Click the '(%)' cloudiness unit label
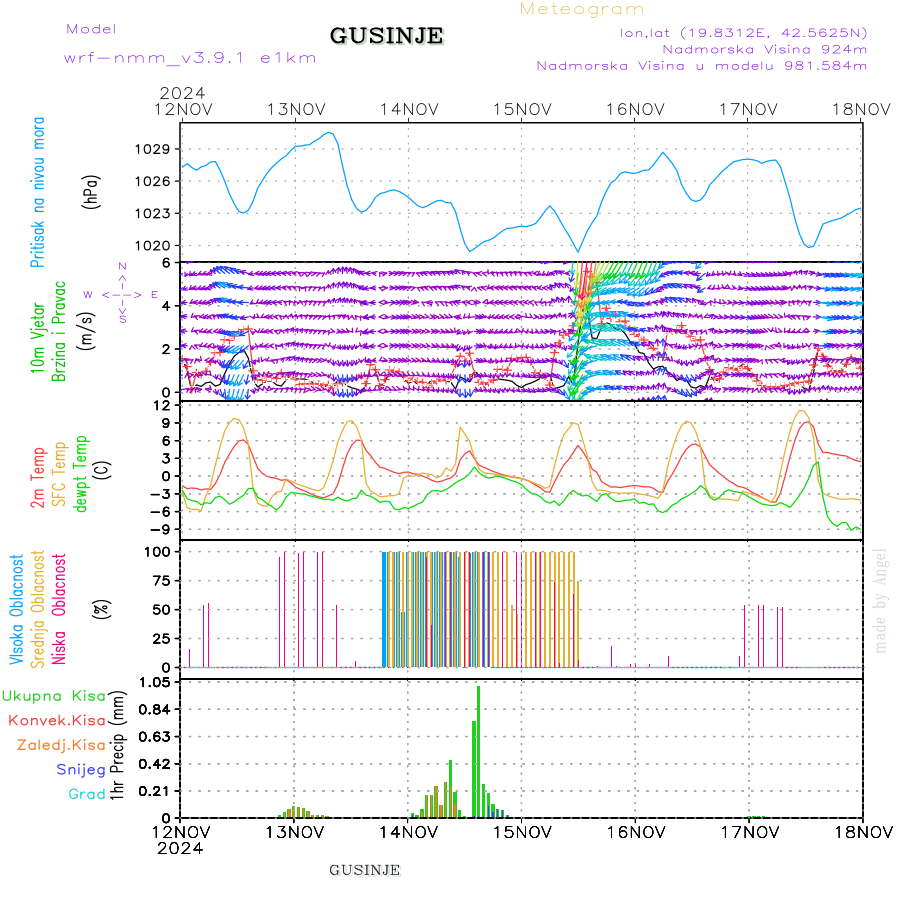The height and width of the screenshot is (900, 900). (102, 608)
